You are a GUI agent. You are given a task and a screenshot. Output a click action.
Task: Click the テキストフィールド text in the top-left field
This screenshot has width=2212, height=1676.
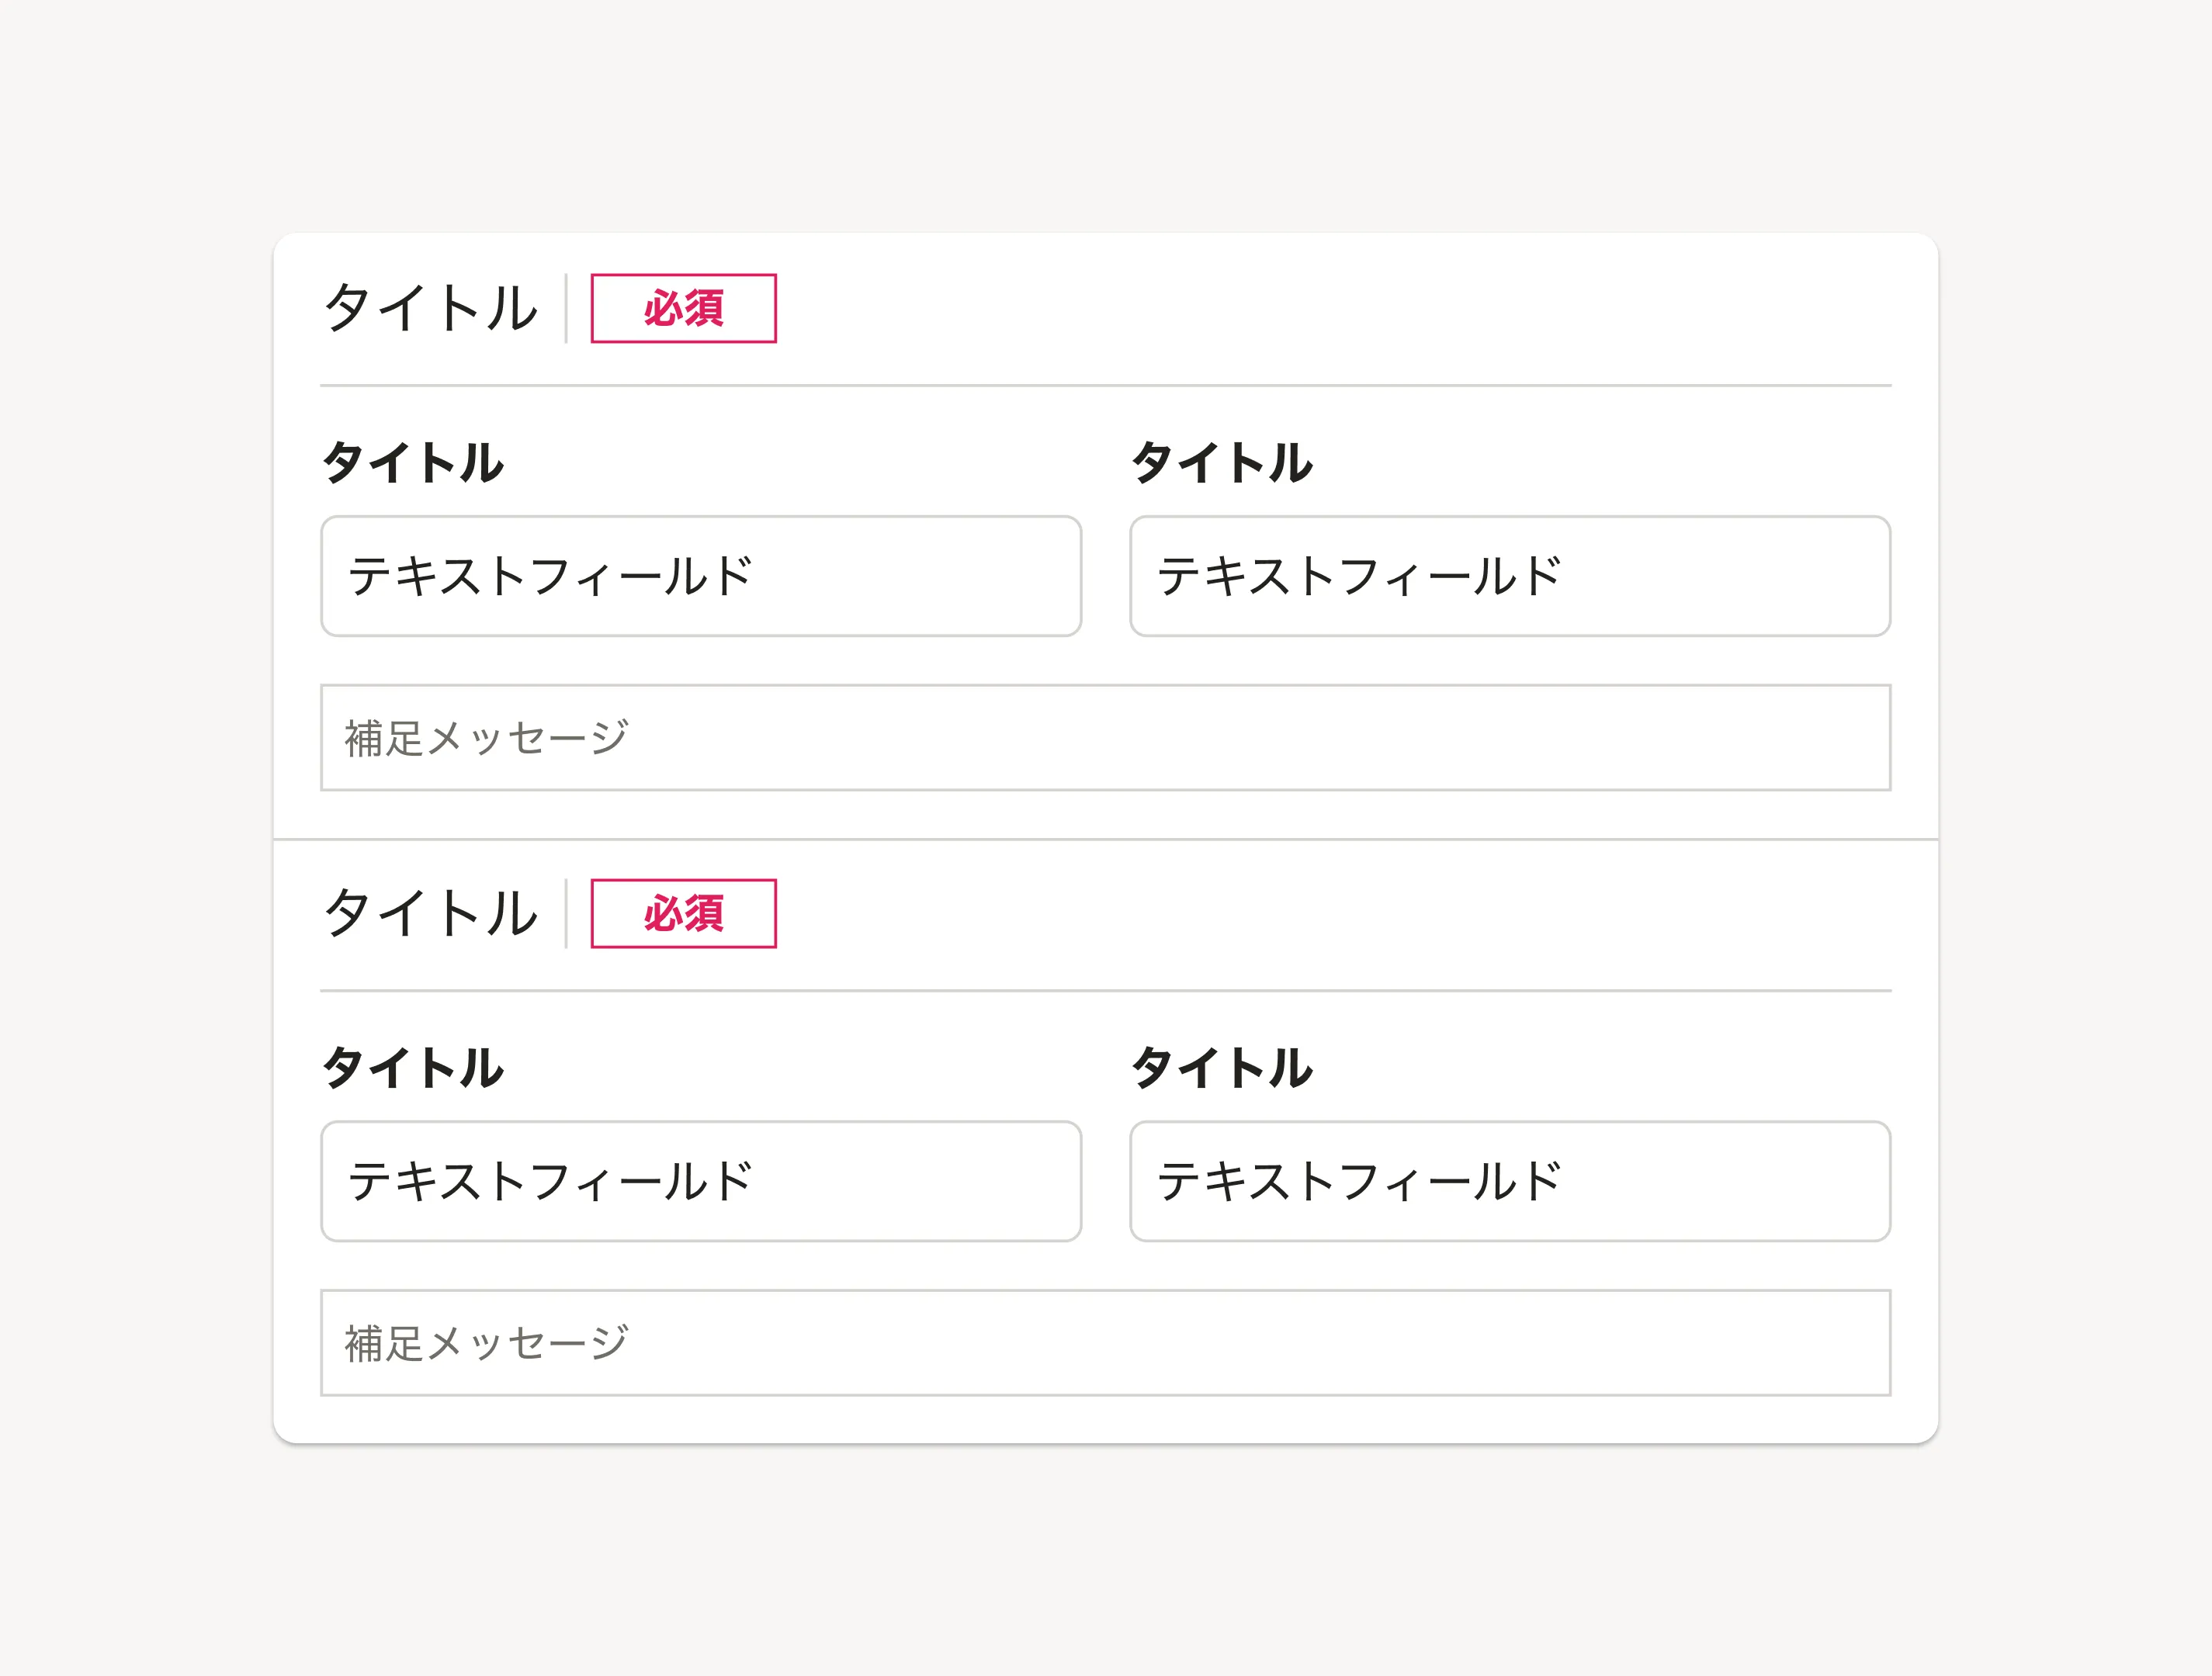[x=550, y=577]
